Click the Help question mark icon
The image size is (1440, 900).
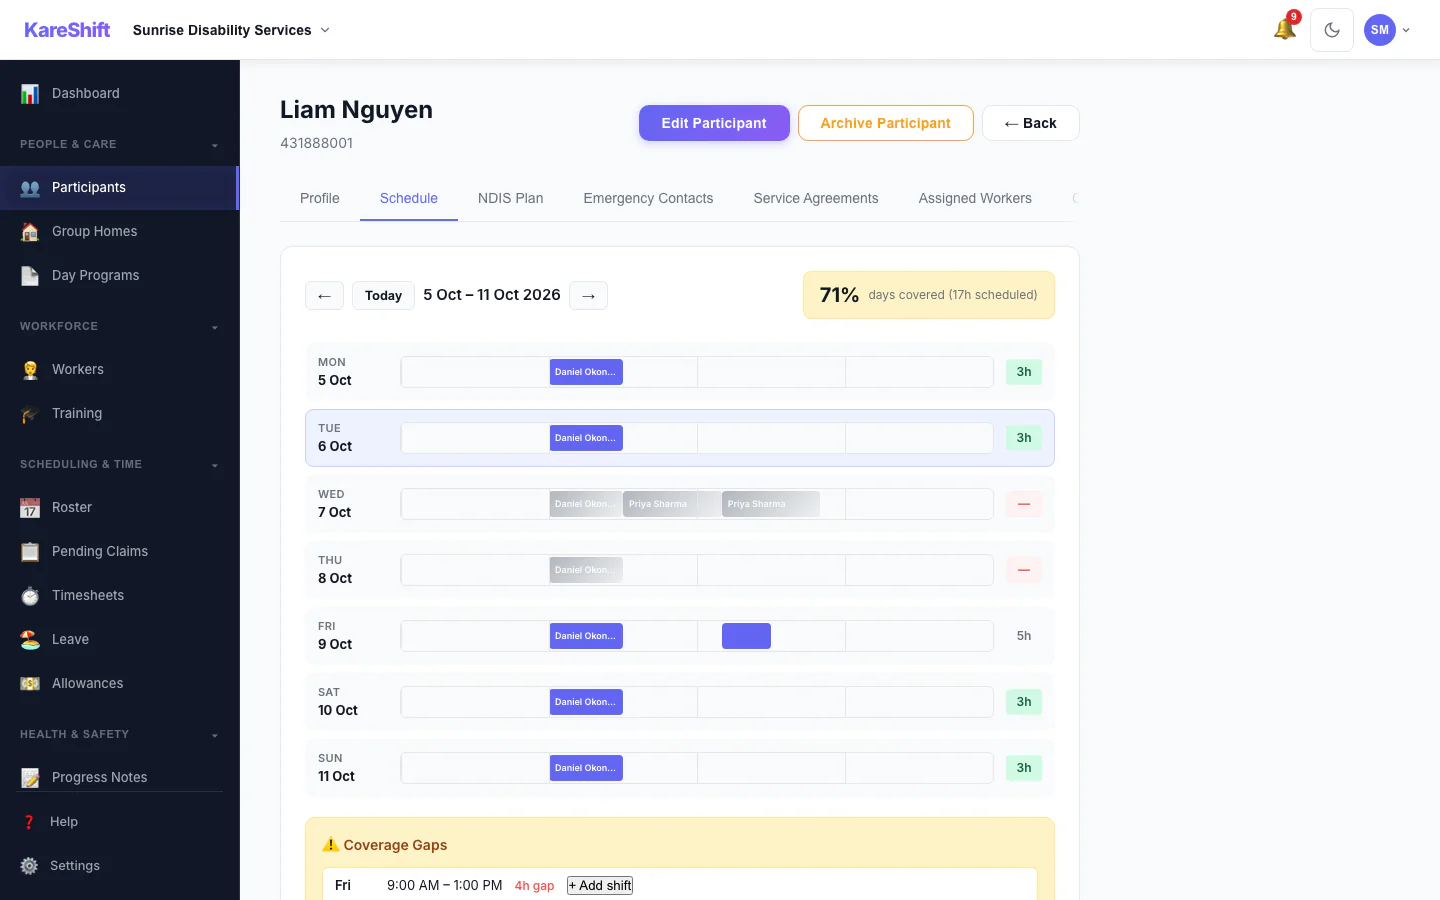pyautogui.click(x=29, y=821)
